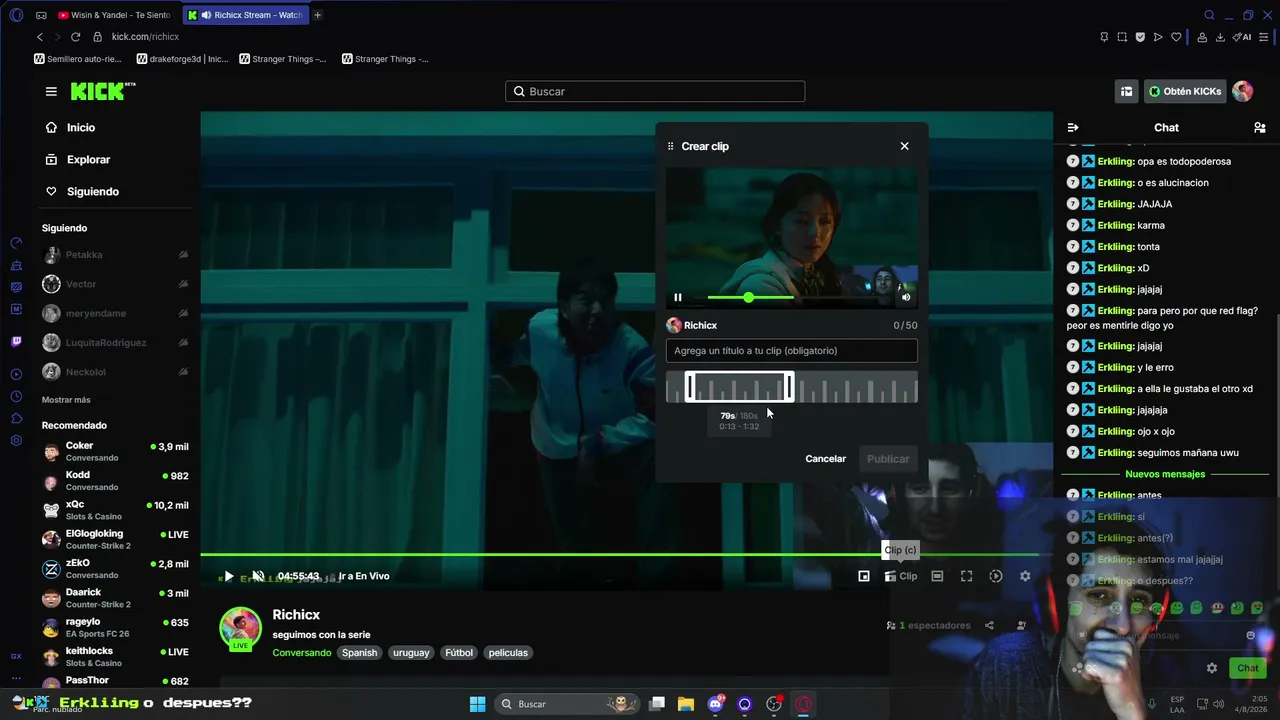Mute the clip preview volume icon

pyautogui.click(x=906, y=297)
